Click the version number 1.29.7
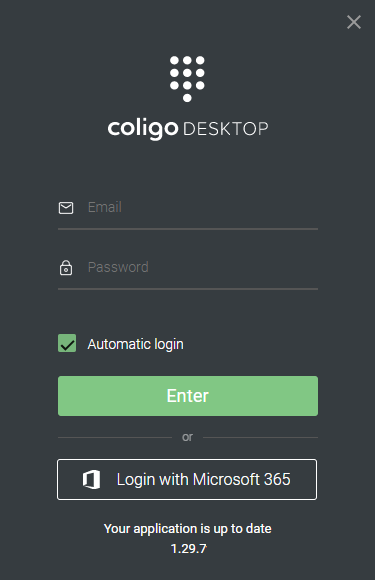 click(x=189, y=549)
